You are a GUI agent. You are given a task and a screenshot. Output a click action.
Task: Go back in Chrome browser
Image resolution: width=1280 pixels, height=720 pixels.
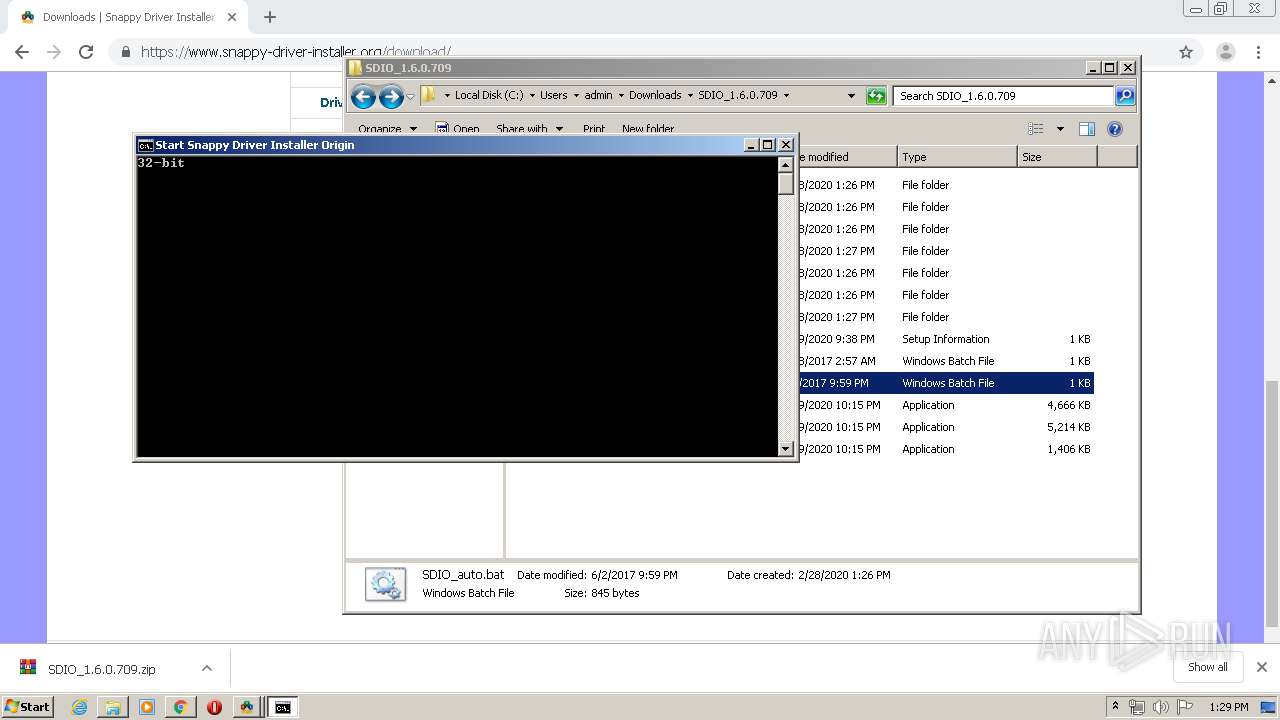[22, 52]
